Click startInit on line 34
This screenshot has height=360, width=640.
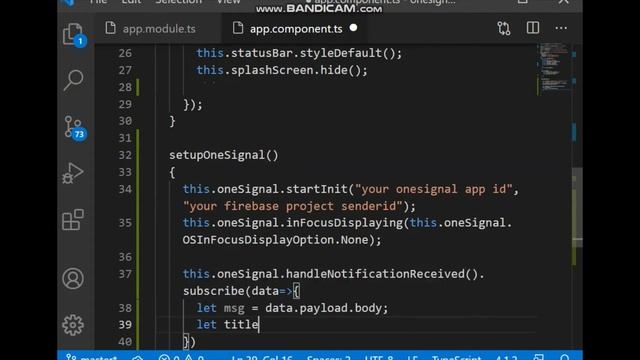(316, 189)
